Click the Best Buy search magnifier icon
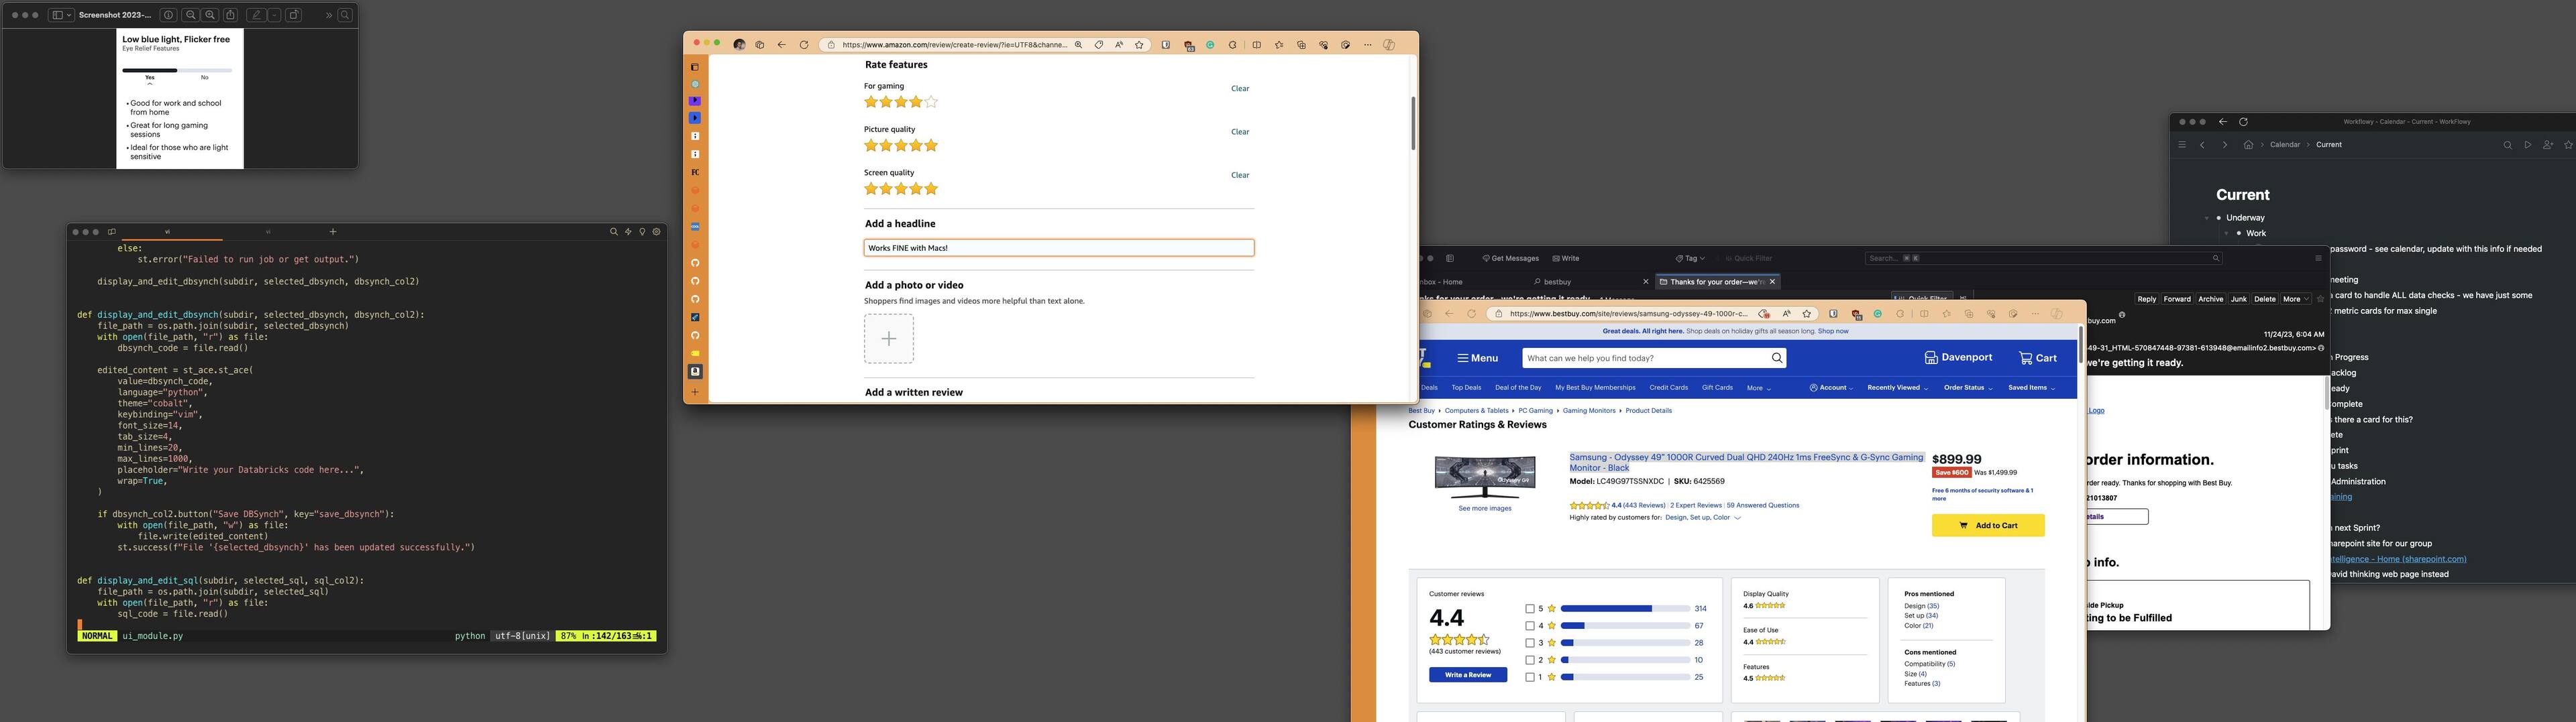Screen dimensions: 2576x722 1776,358
